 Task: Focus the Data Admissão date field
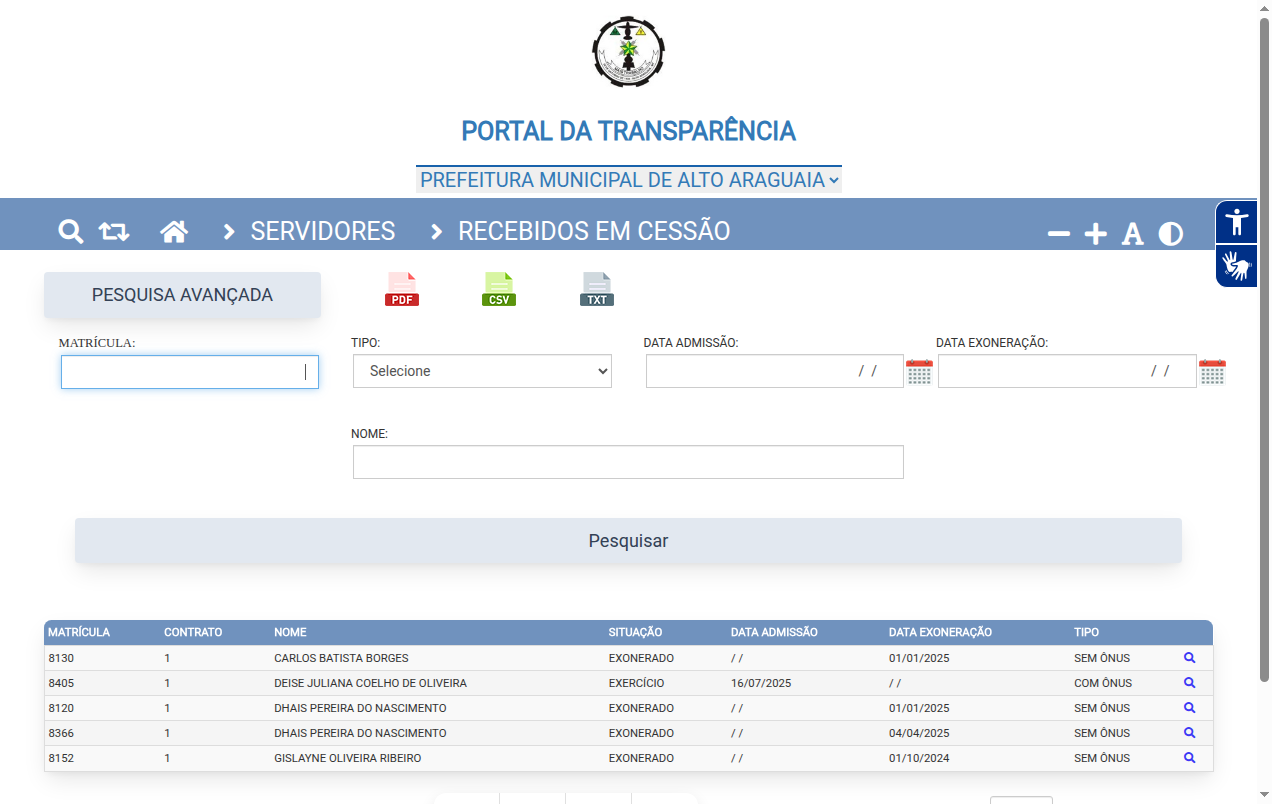tap(775, 371)
